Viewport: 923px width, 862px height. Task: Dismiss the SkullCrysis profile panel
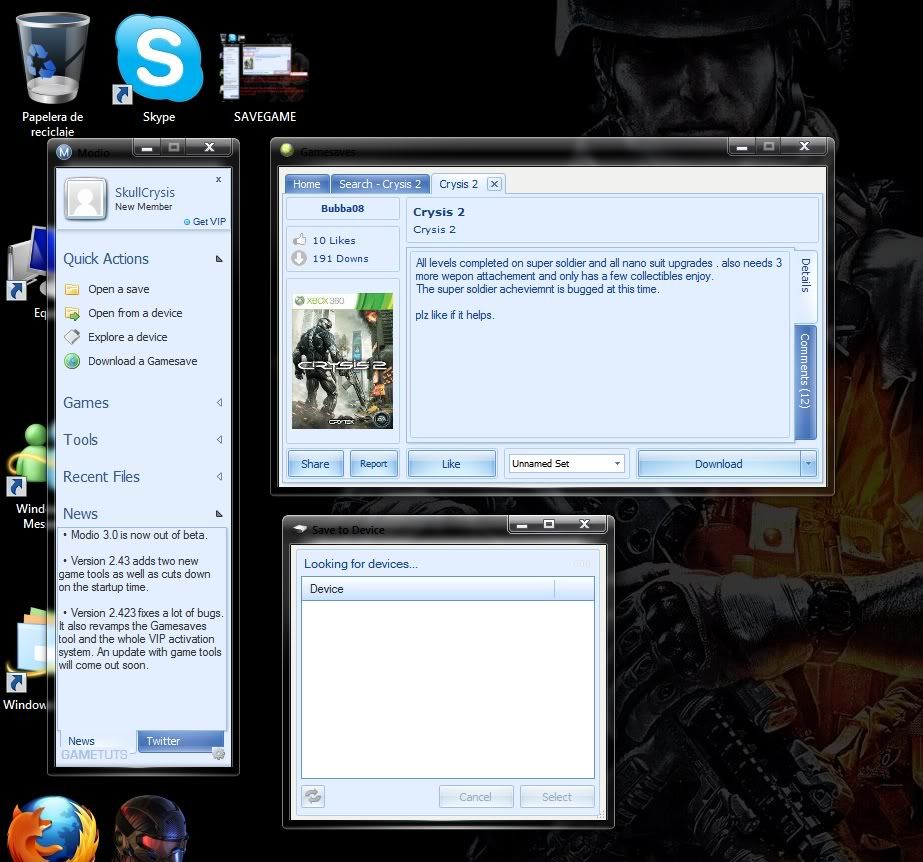(218, 180)
